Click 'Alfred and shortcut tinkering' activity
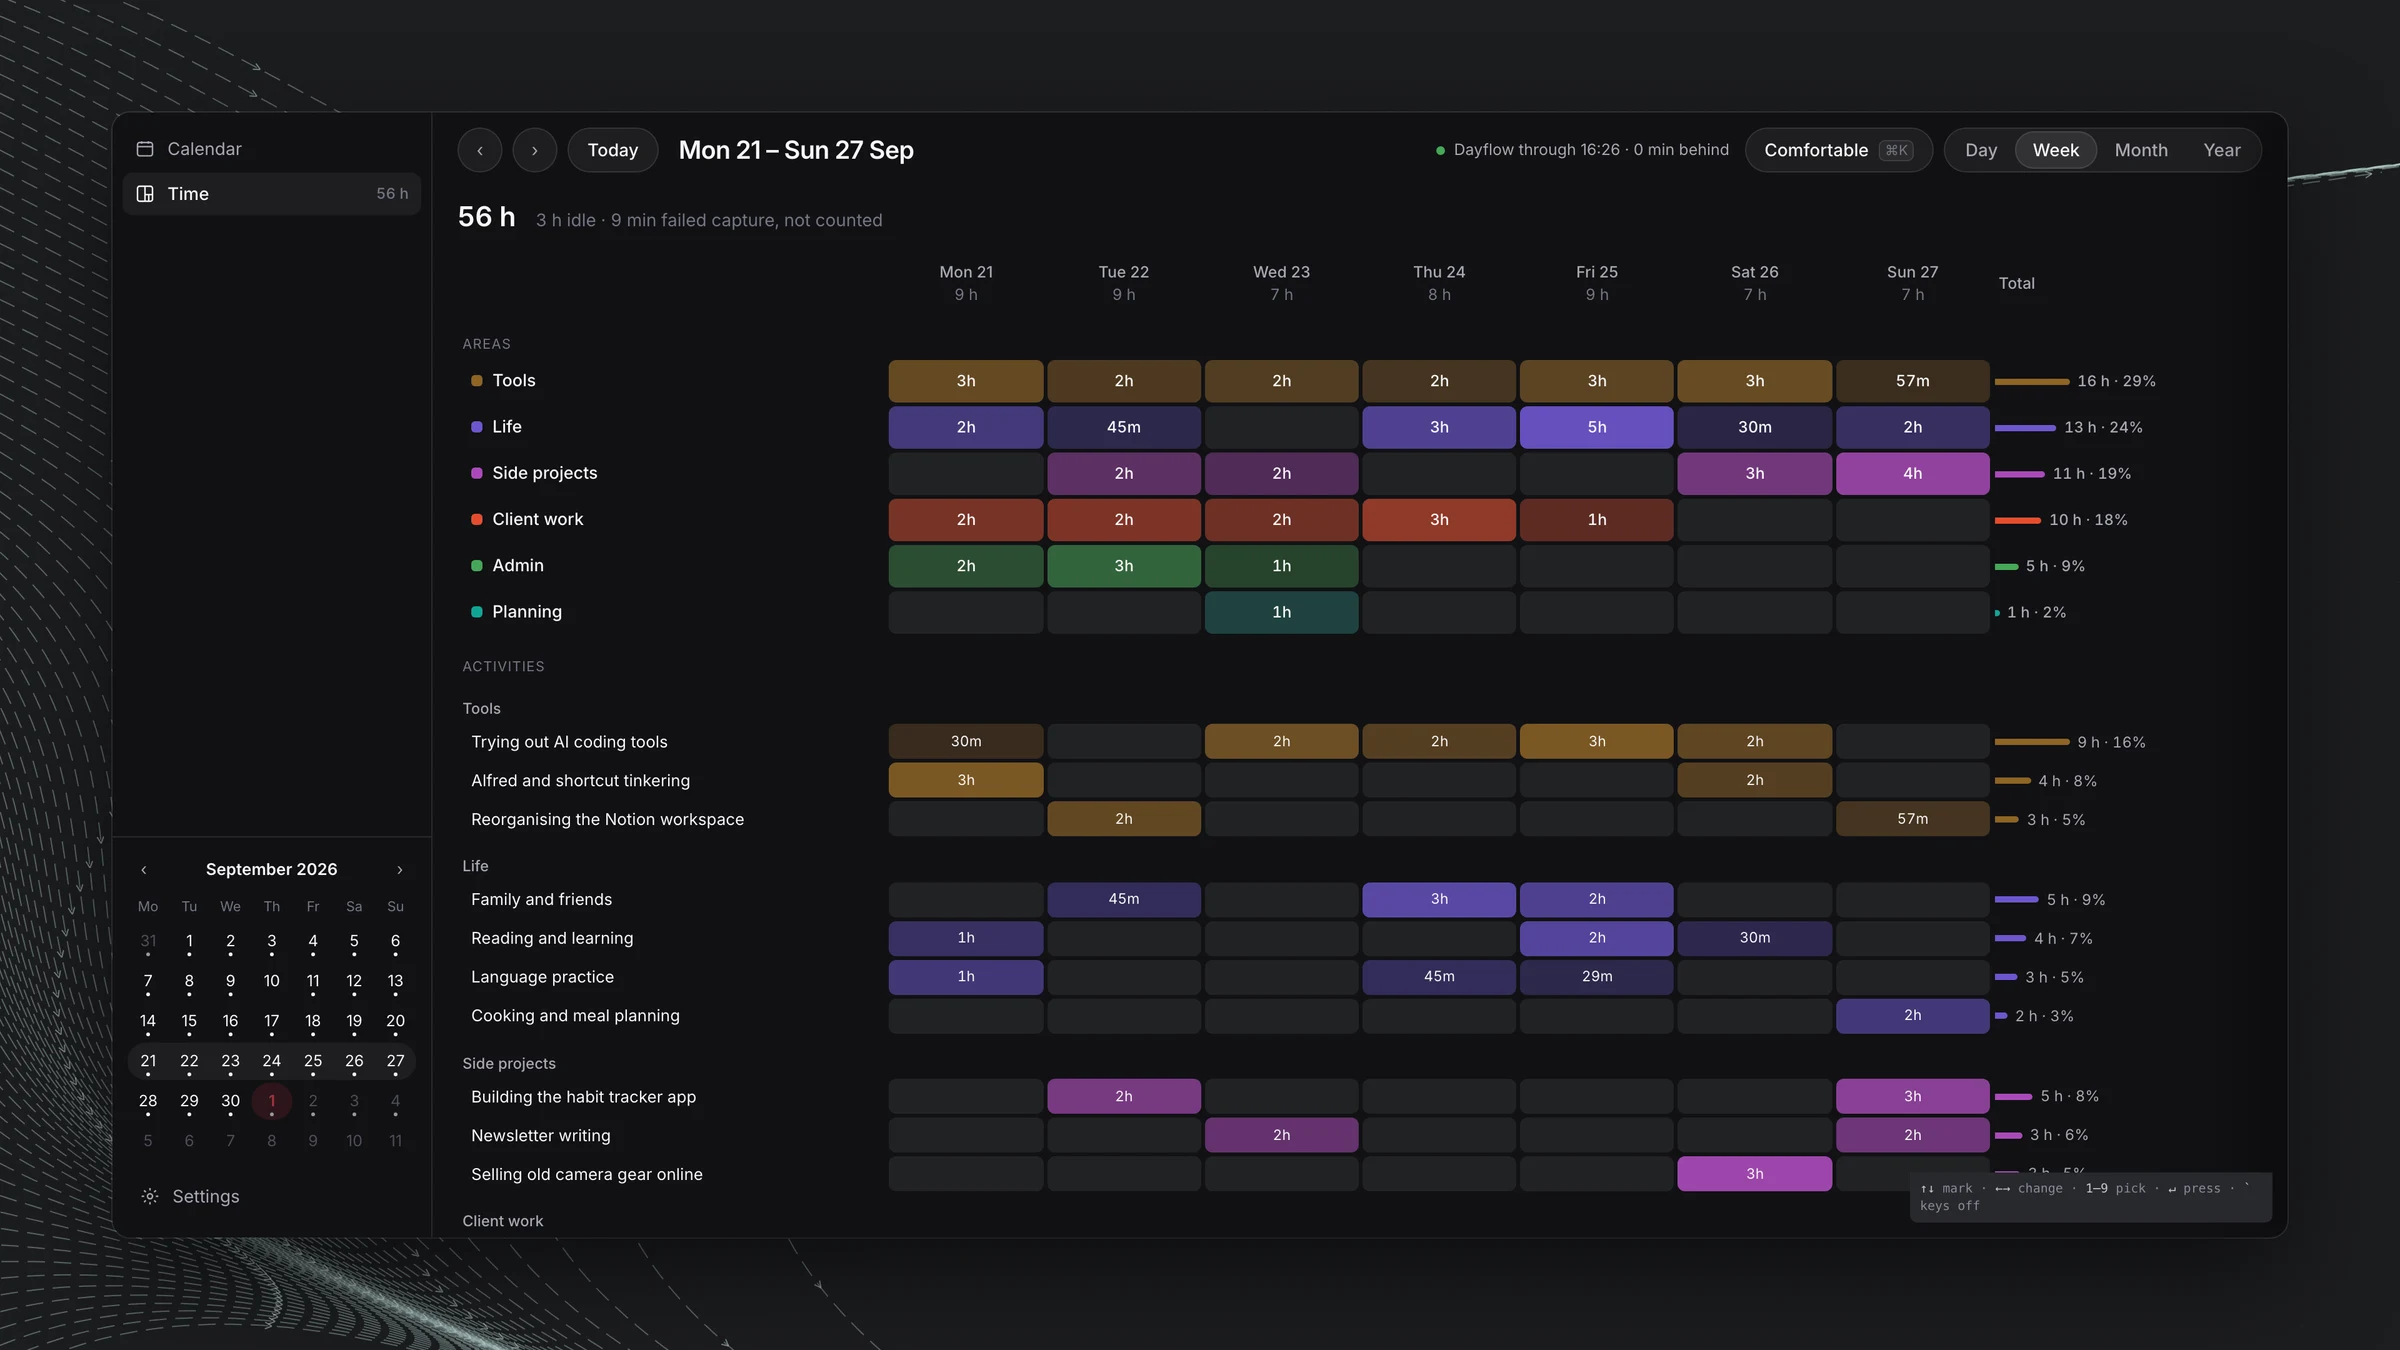2400x1350 pixels. 580,781
